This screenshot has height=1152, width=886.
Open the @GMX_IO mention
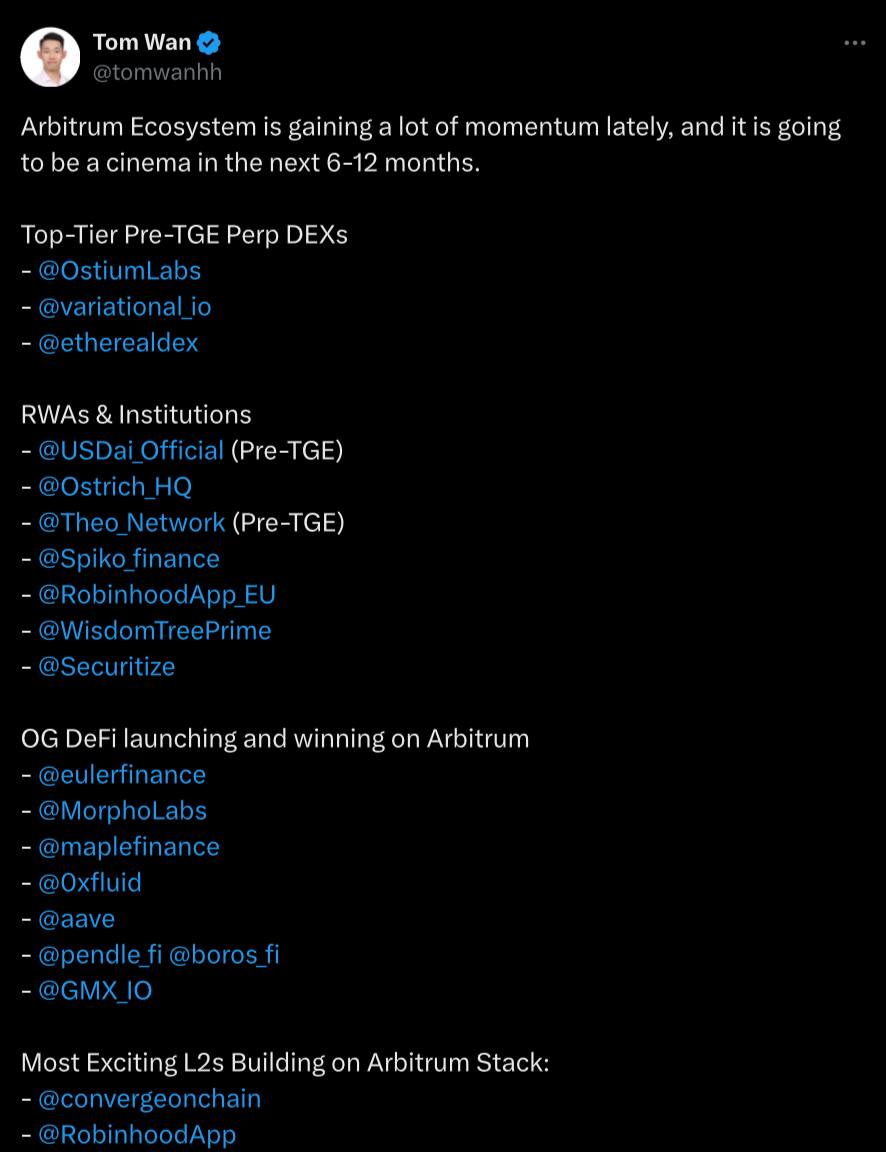click(x=95, y=991)
